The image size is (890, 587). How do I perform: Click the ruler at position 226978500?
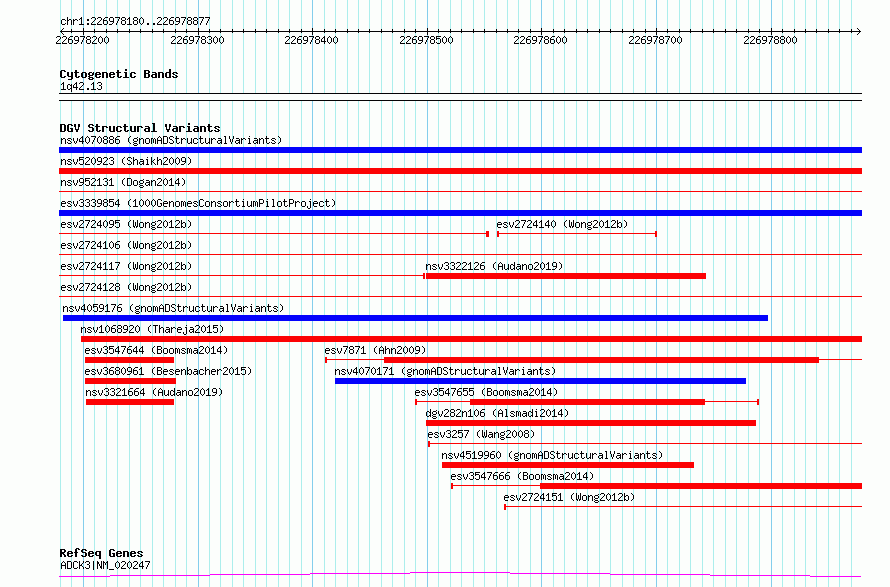click(x=426, y=40)
